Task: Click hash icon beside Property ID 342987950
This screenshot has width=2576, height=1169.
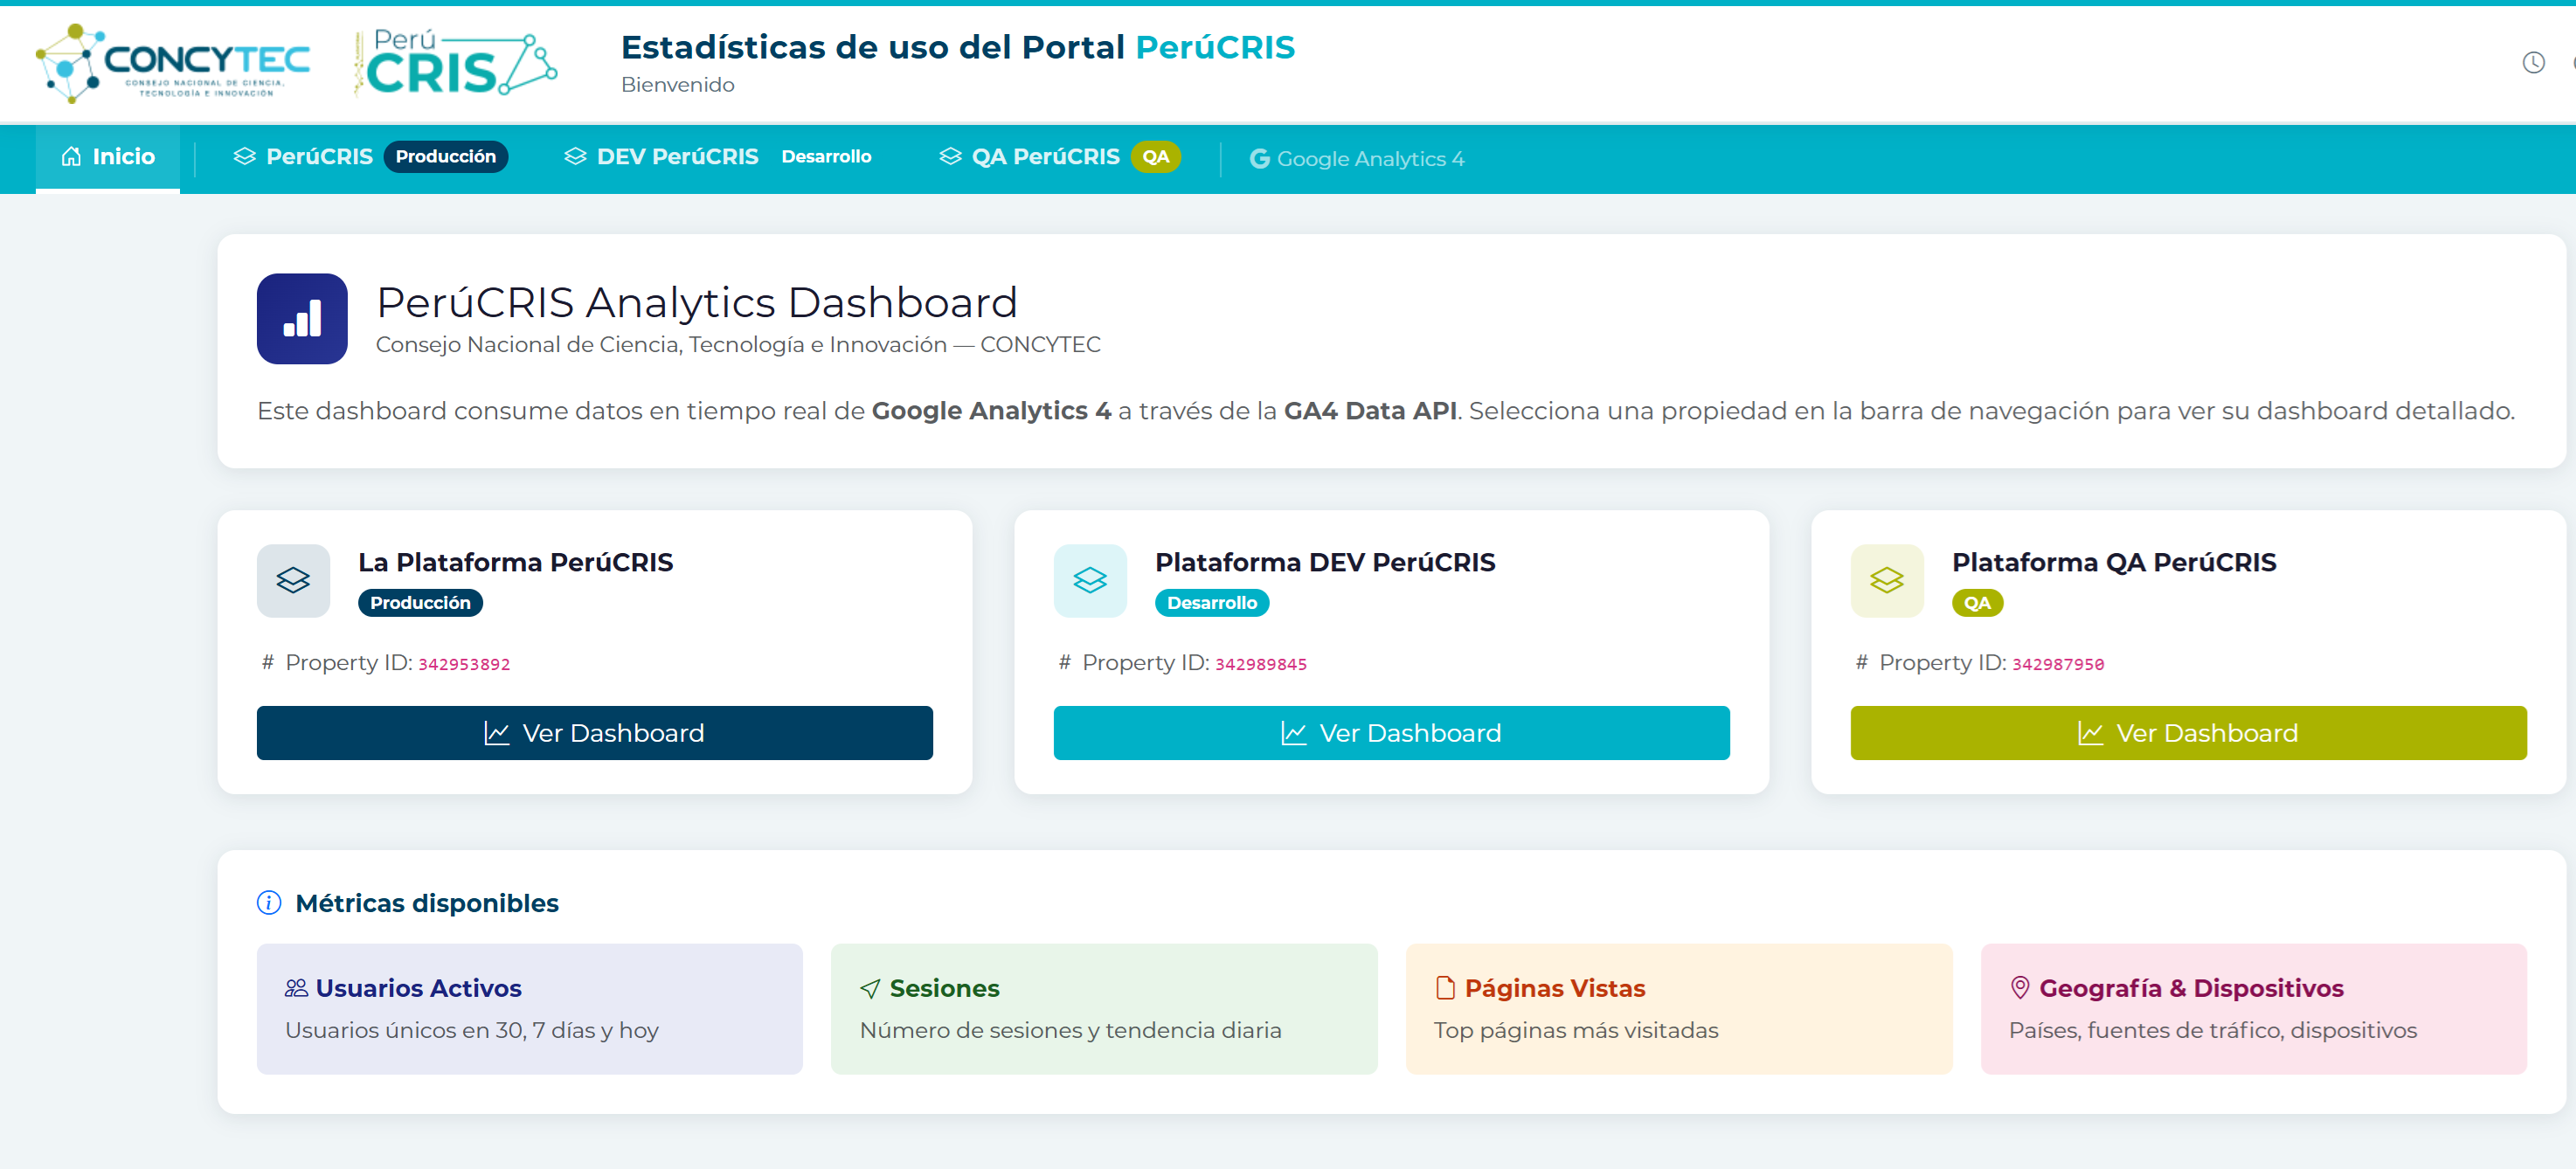Action: [x=1862, y=663]
